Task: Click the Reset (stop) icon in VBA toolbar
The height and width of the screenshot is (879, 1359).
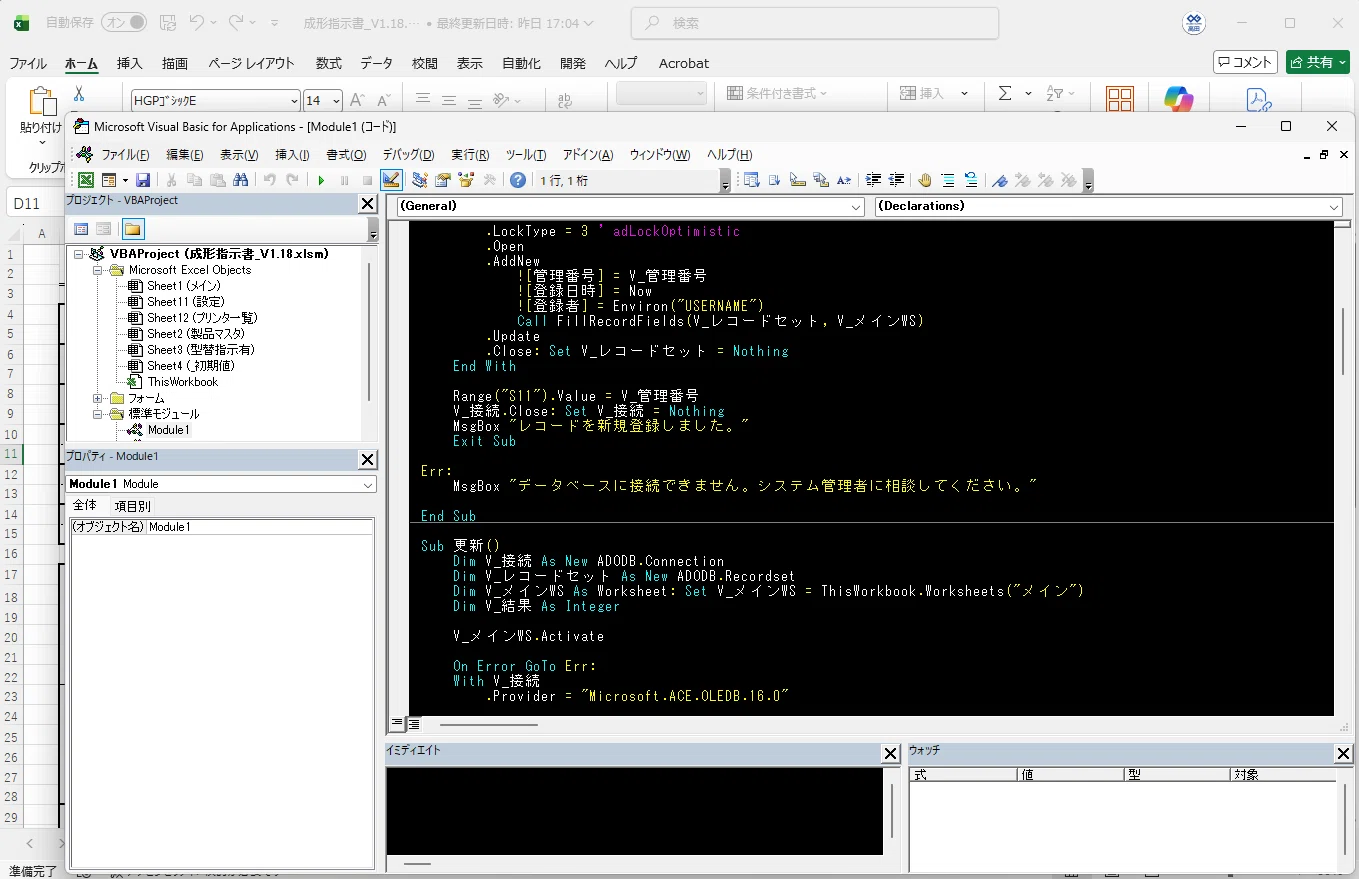Action: click(x=367, y=181)
